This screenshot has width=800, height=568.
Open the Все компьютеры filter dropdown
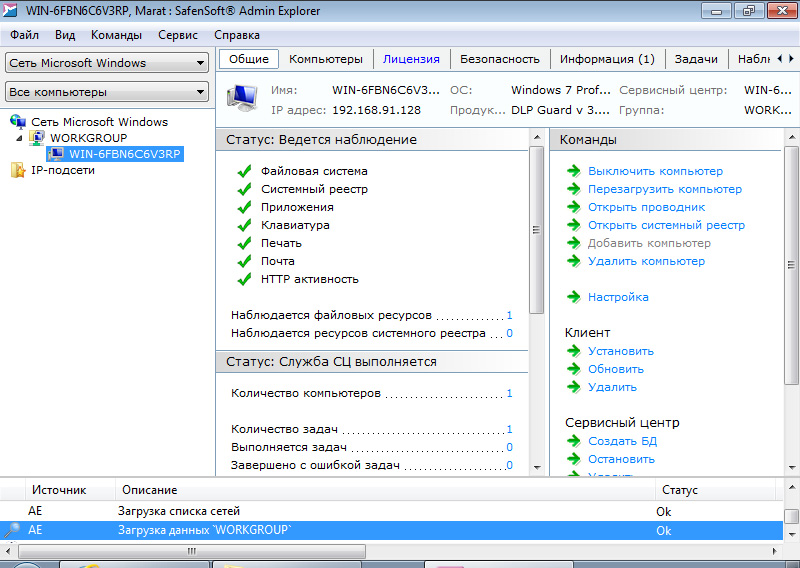point(107,92)
